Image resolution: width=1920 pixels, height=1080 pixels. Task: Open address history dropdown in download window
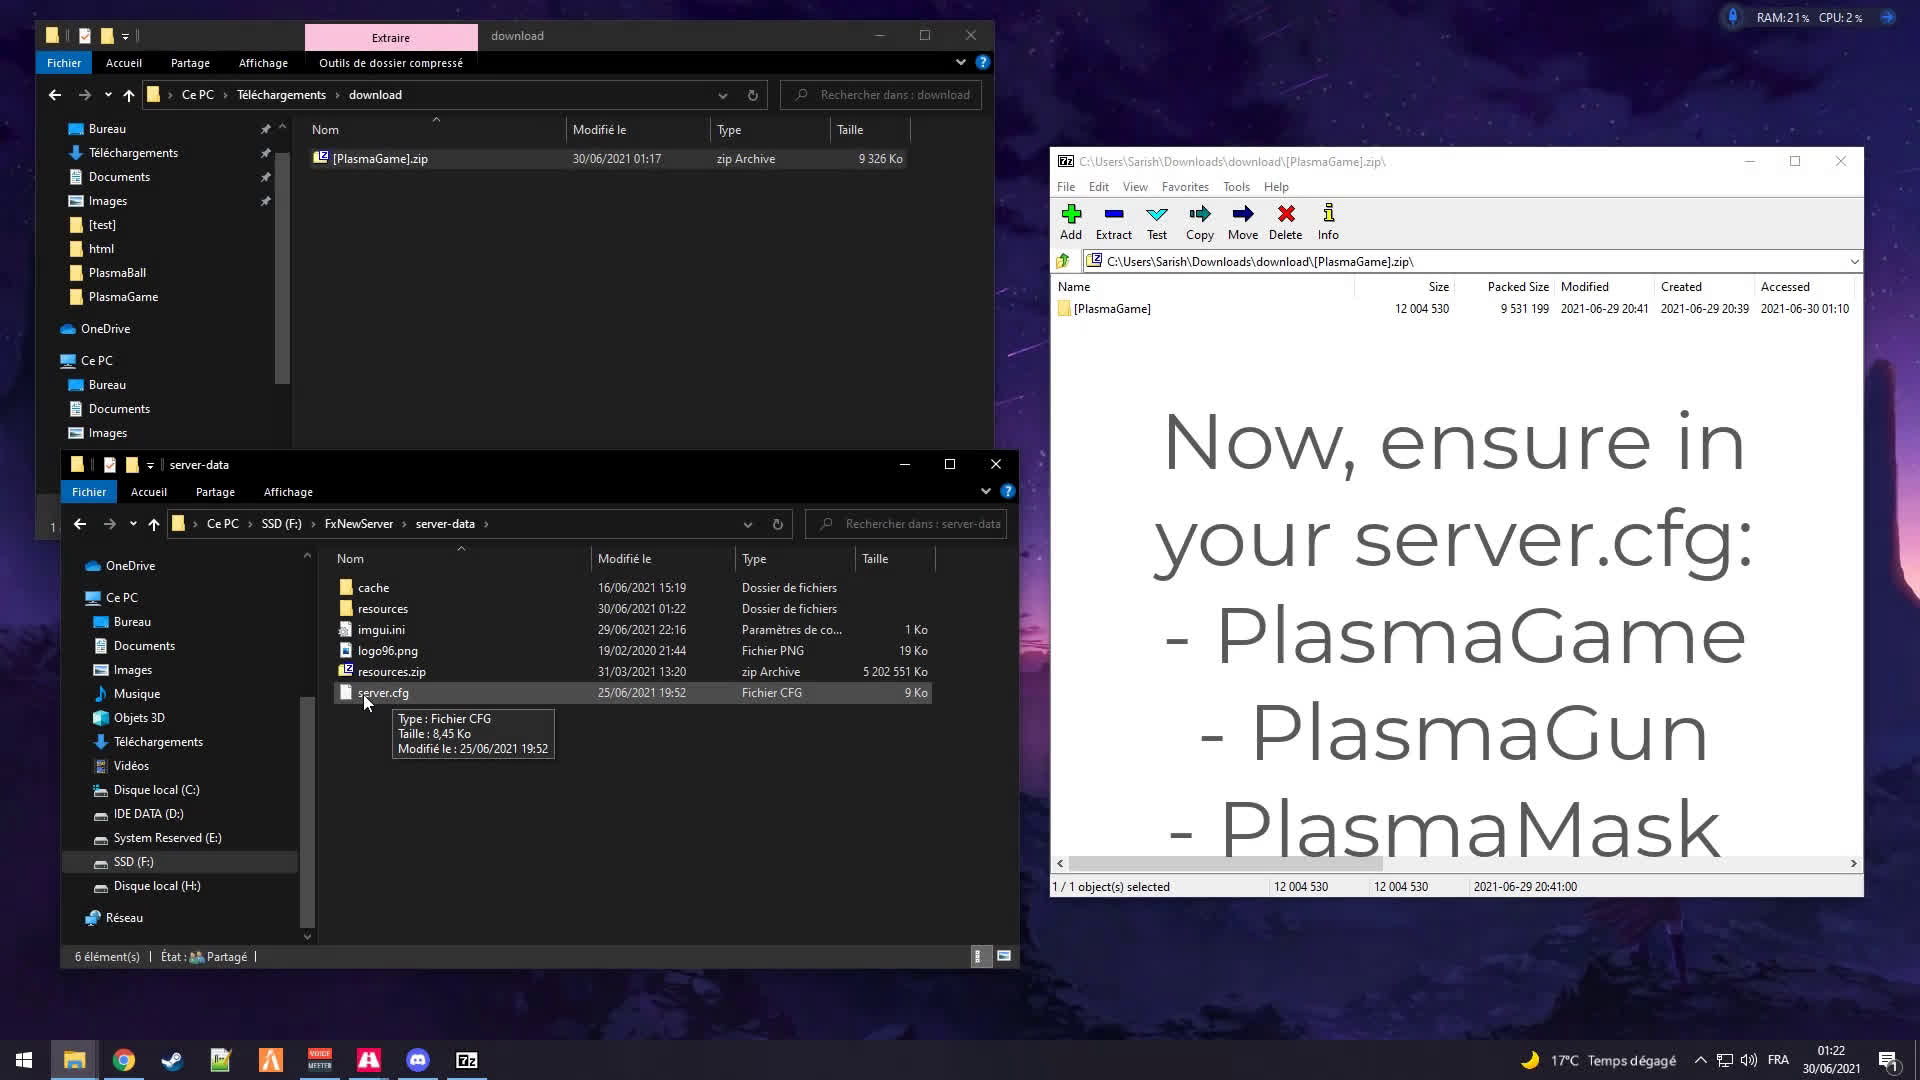[x=722, y=95]
